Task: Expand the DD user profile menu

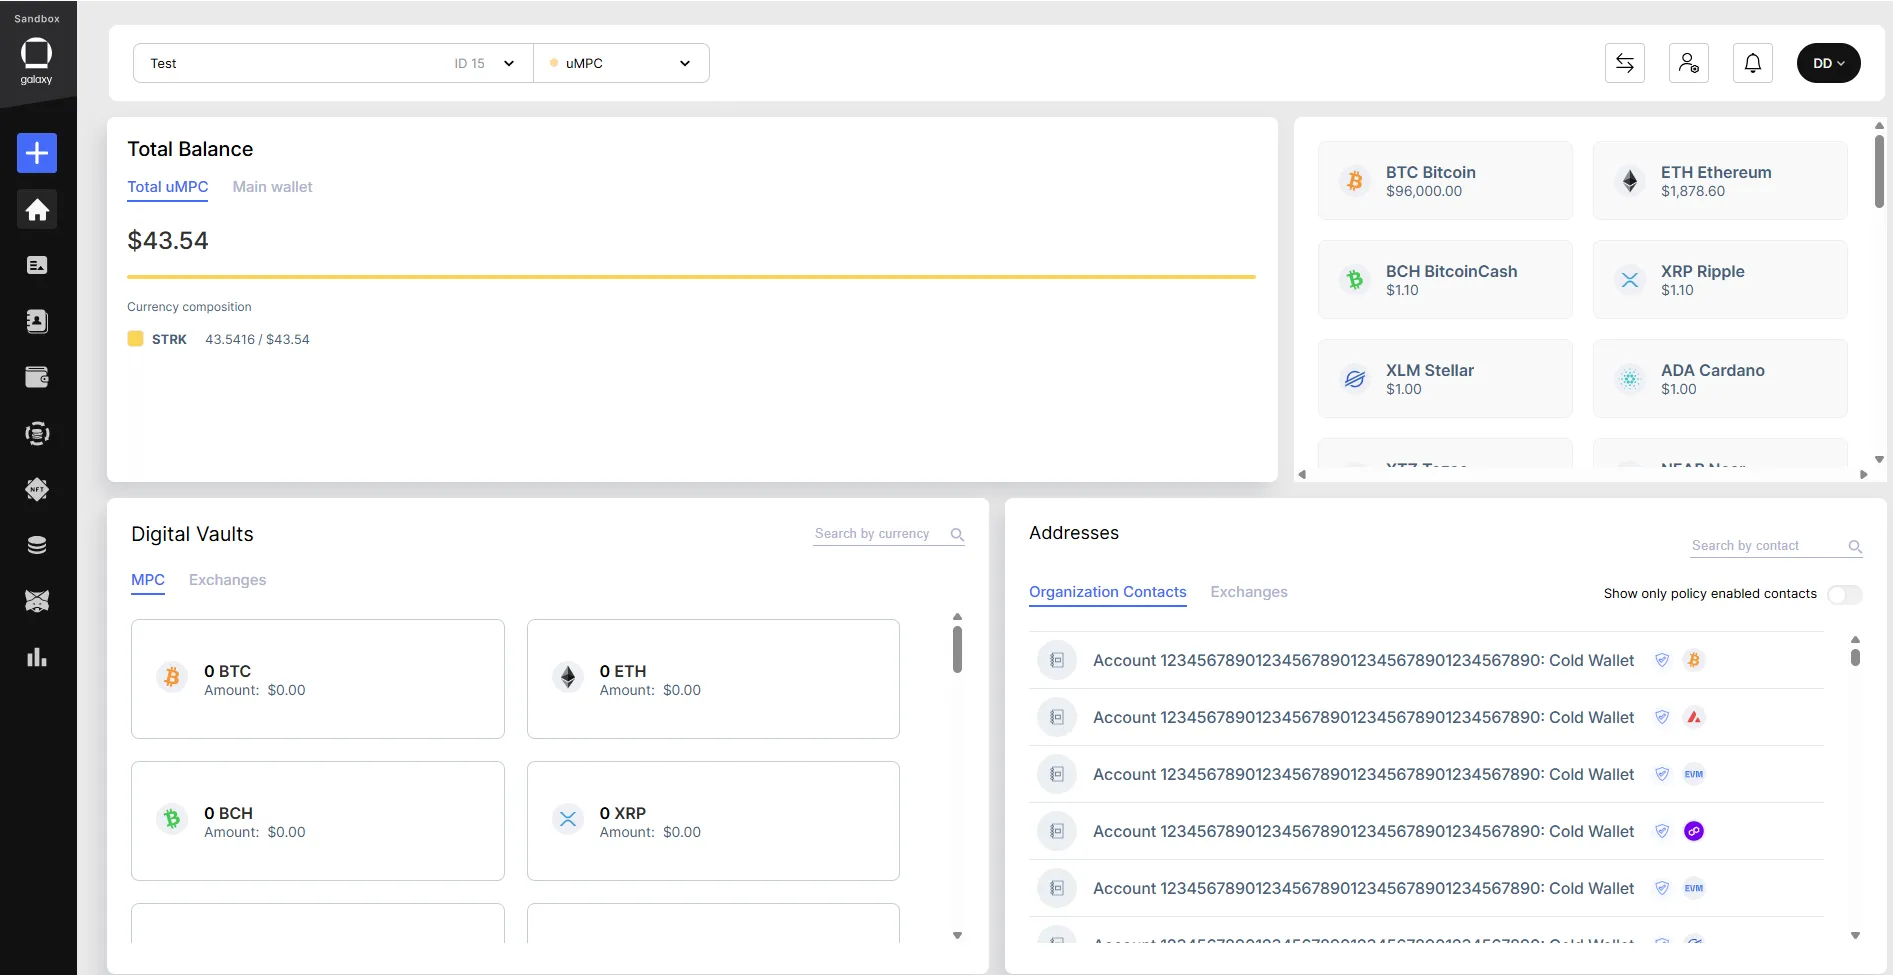Action: click(1829, 63)
